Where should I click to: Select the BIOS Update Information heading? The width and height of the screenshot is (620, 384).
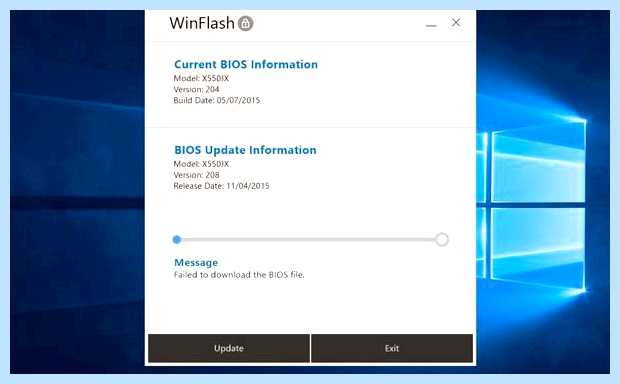(x=245, y=150)
